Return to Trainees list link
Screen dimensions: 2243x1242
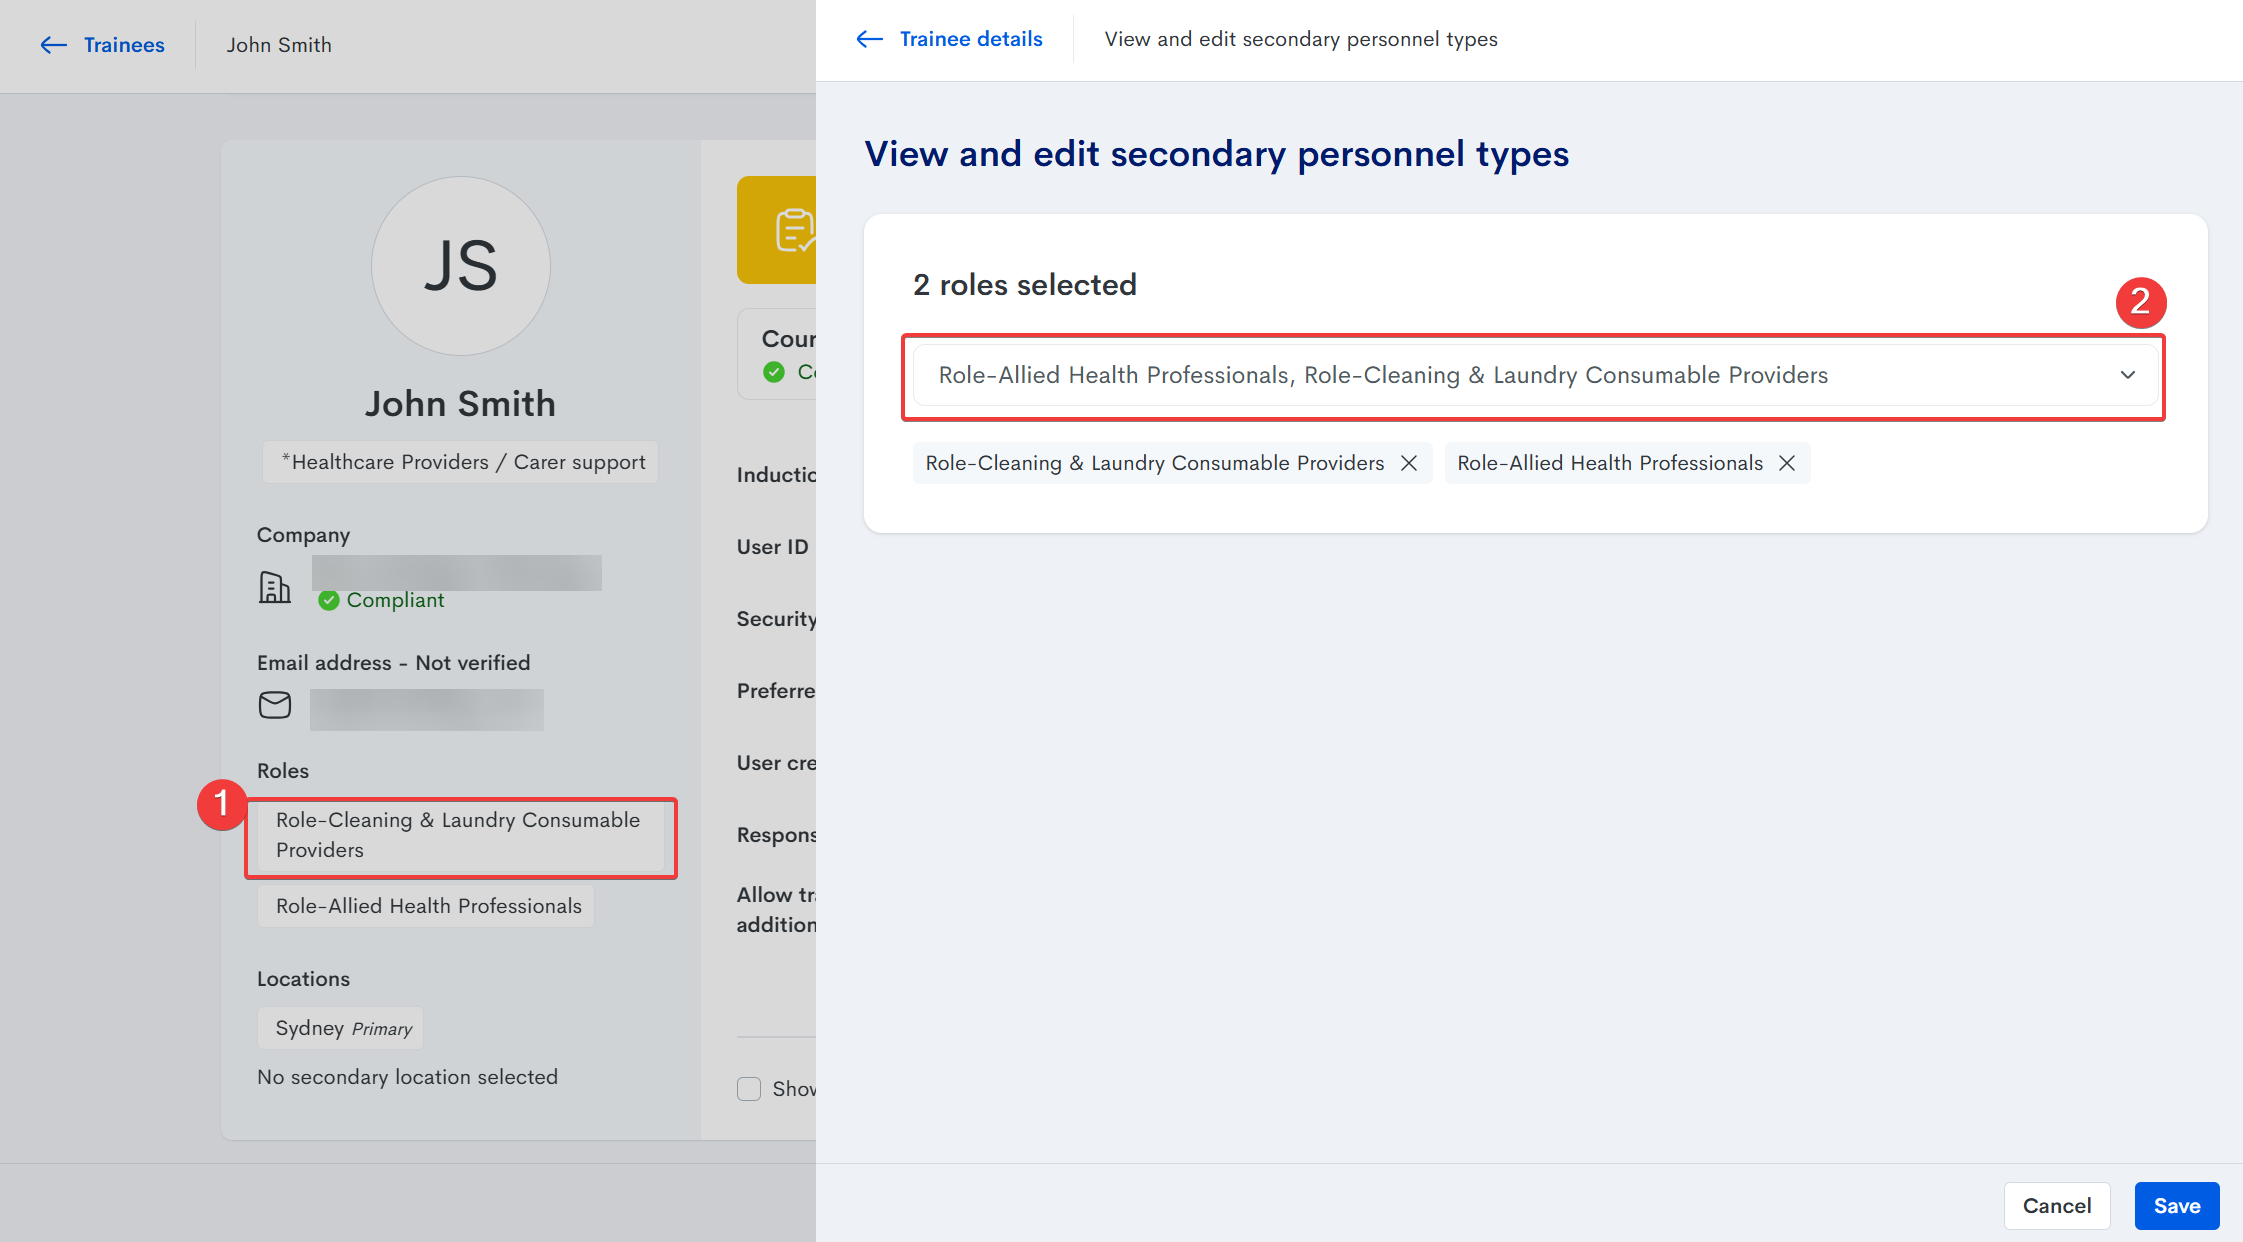[124, 45]
